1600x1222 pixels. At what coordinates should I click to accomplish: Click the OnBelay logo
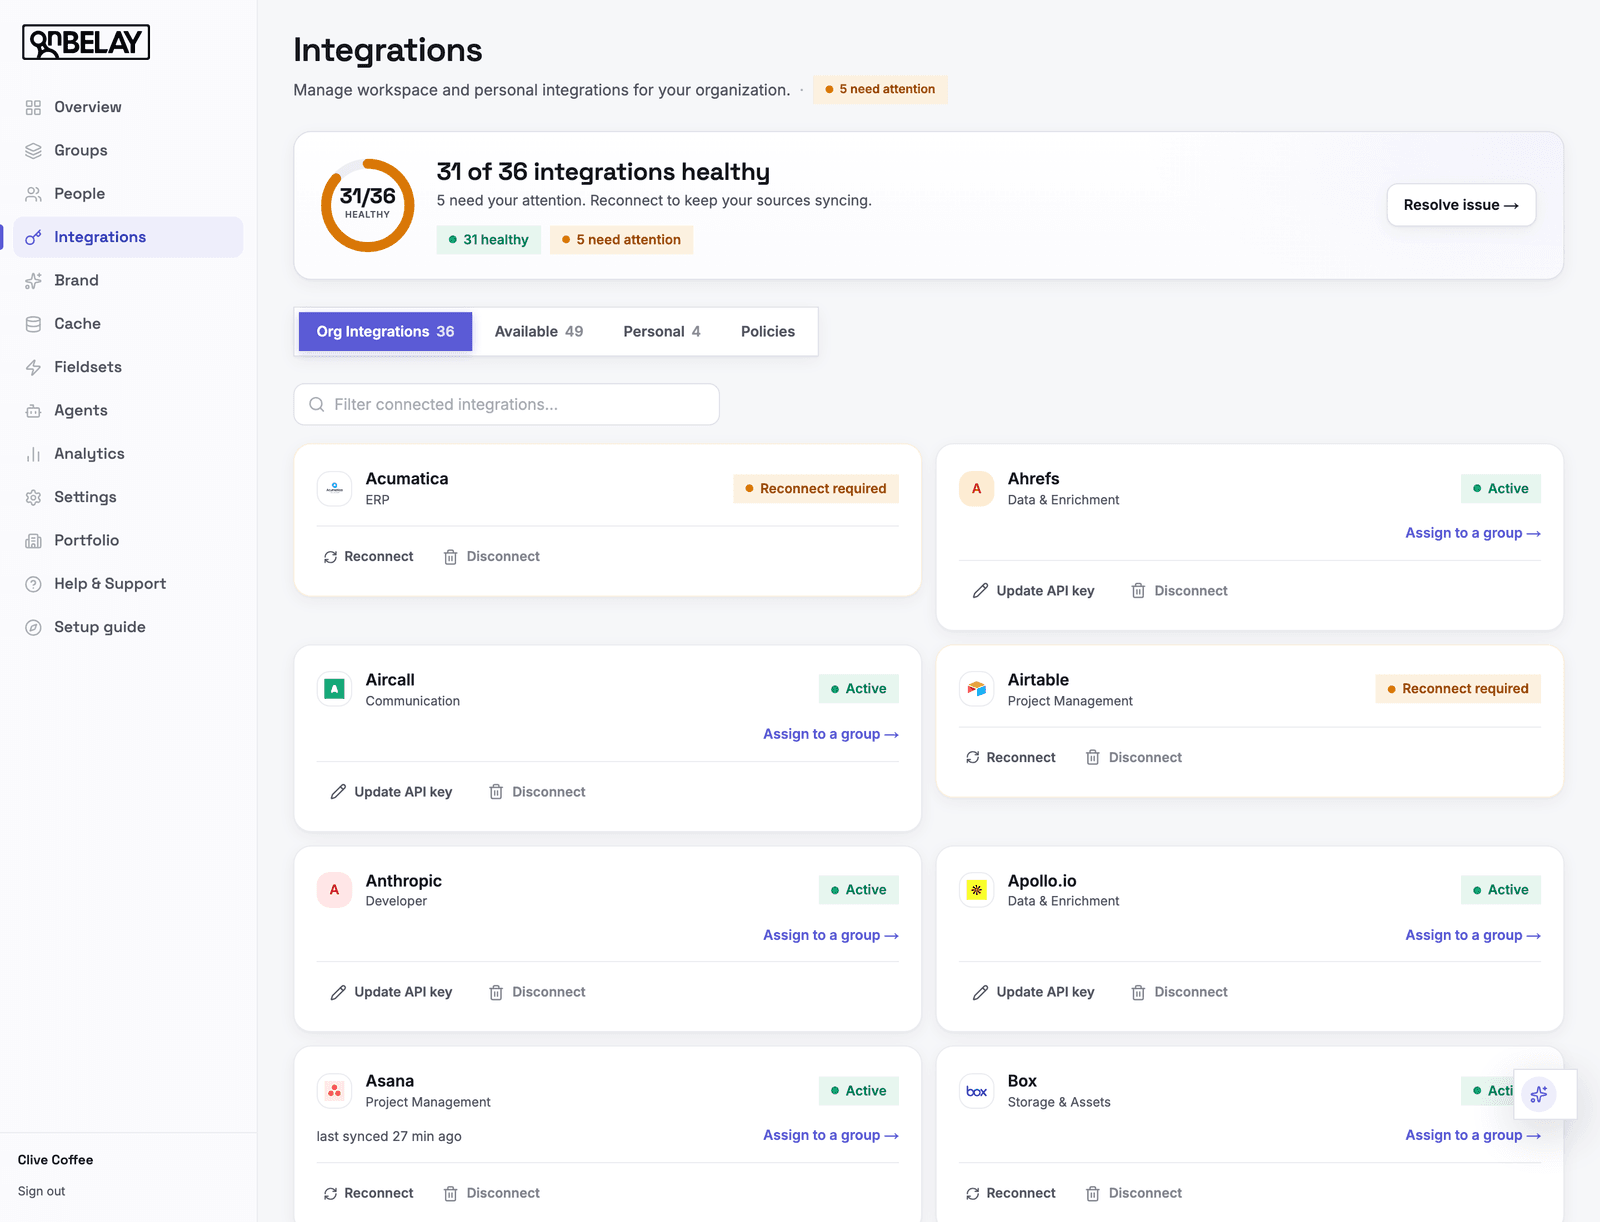tap(86, 42)
